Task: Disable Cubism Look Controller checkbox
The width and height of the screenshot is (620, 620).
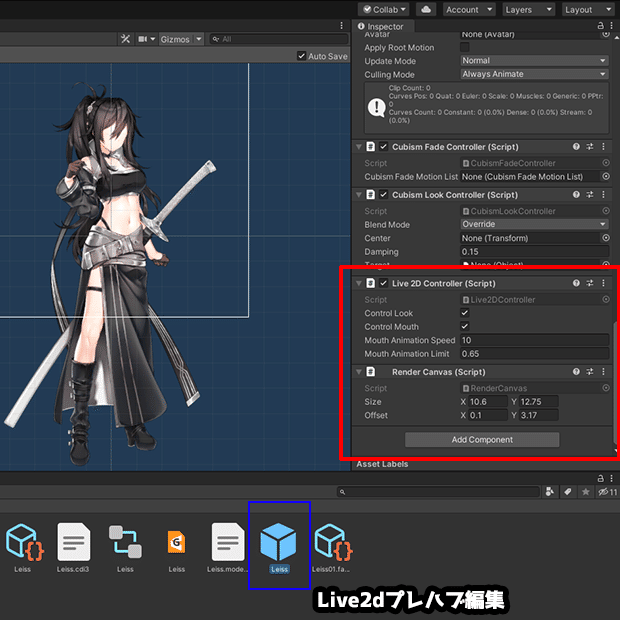Action: click(x=383, y=195)
